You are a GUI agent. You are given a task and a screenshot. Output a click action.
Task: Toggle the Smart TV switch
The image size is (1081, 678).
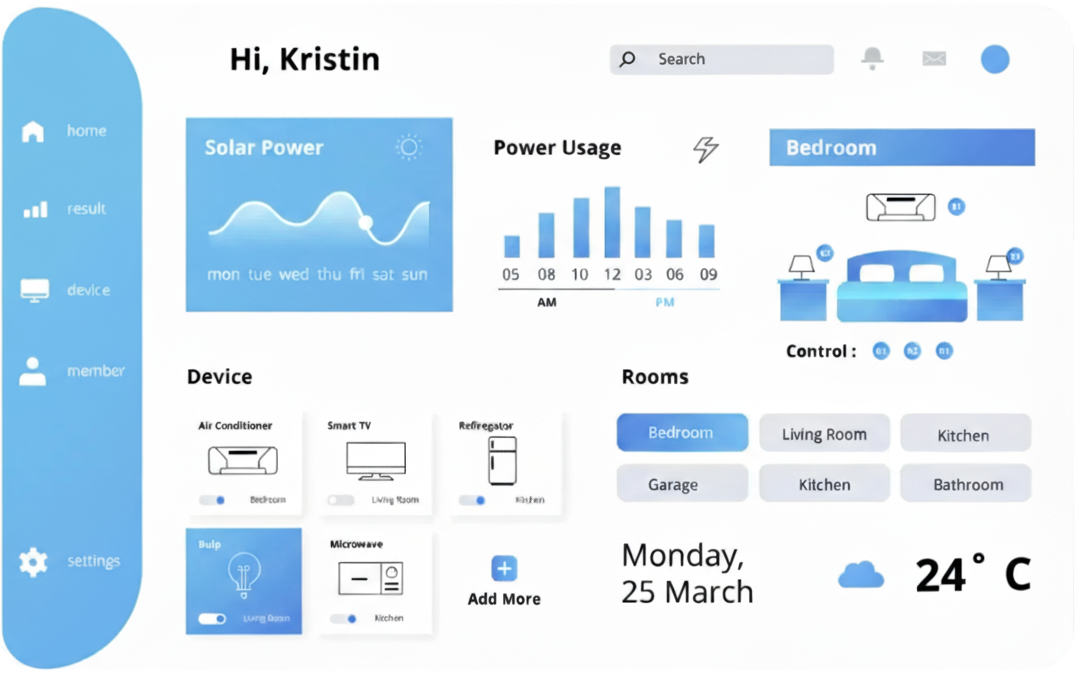341,500
